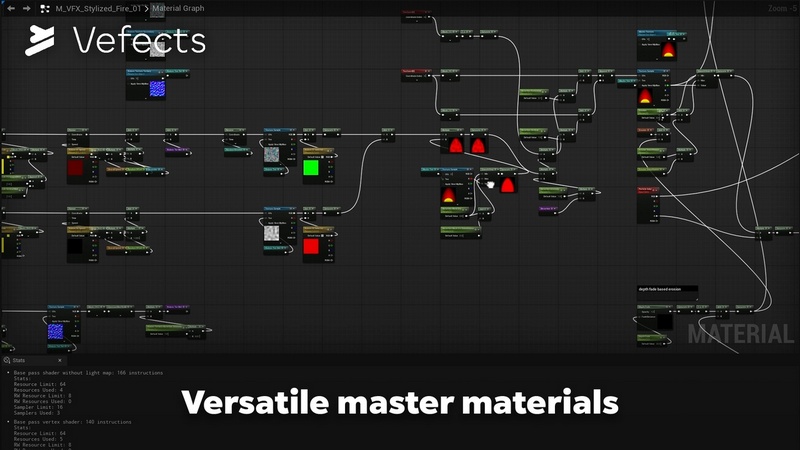Select the M_VFX_Stylized_Fire_01 breadcrumb

click(x=98, y=8)
